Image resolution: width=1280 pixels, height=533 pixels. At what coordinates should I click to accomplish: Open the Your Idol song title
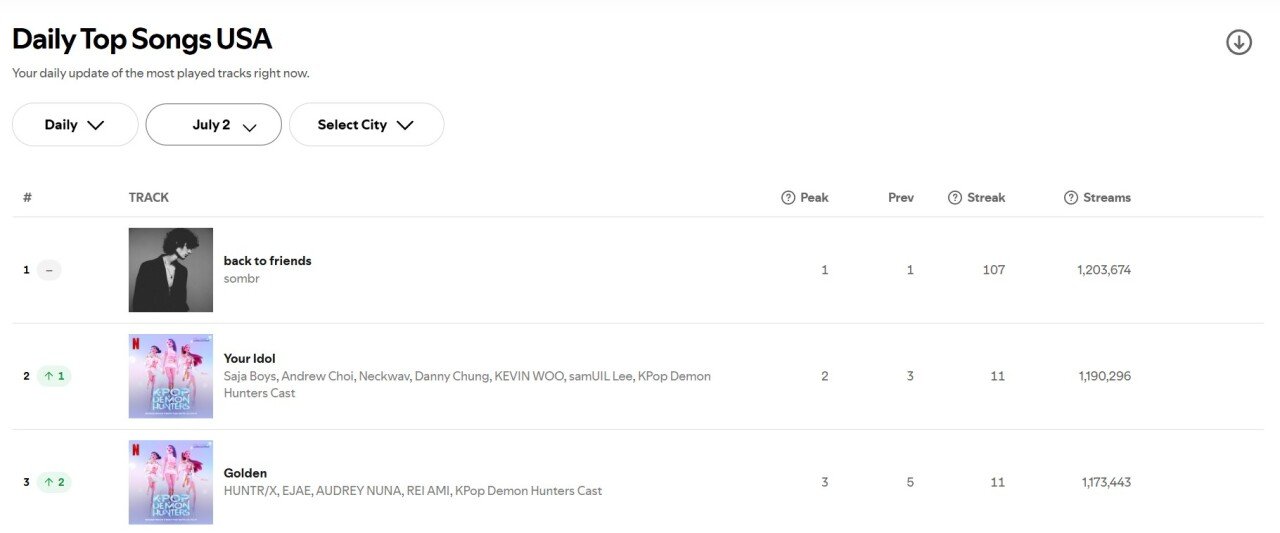click(249, 359)
